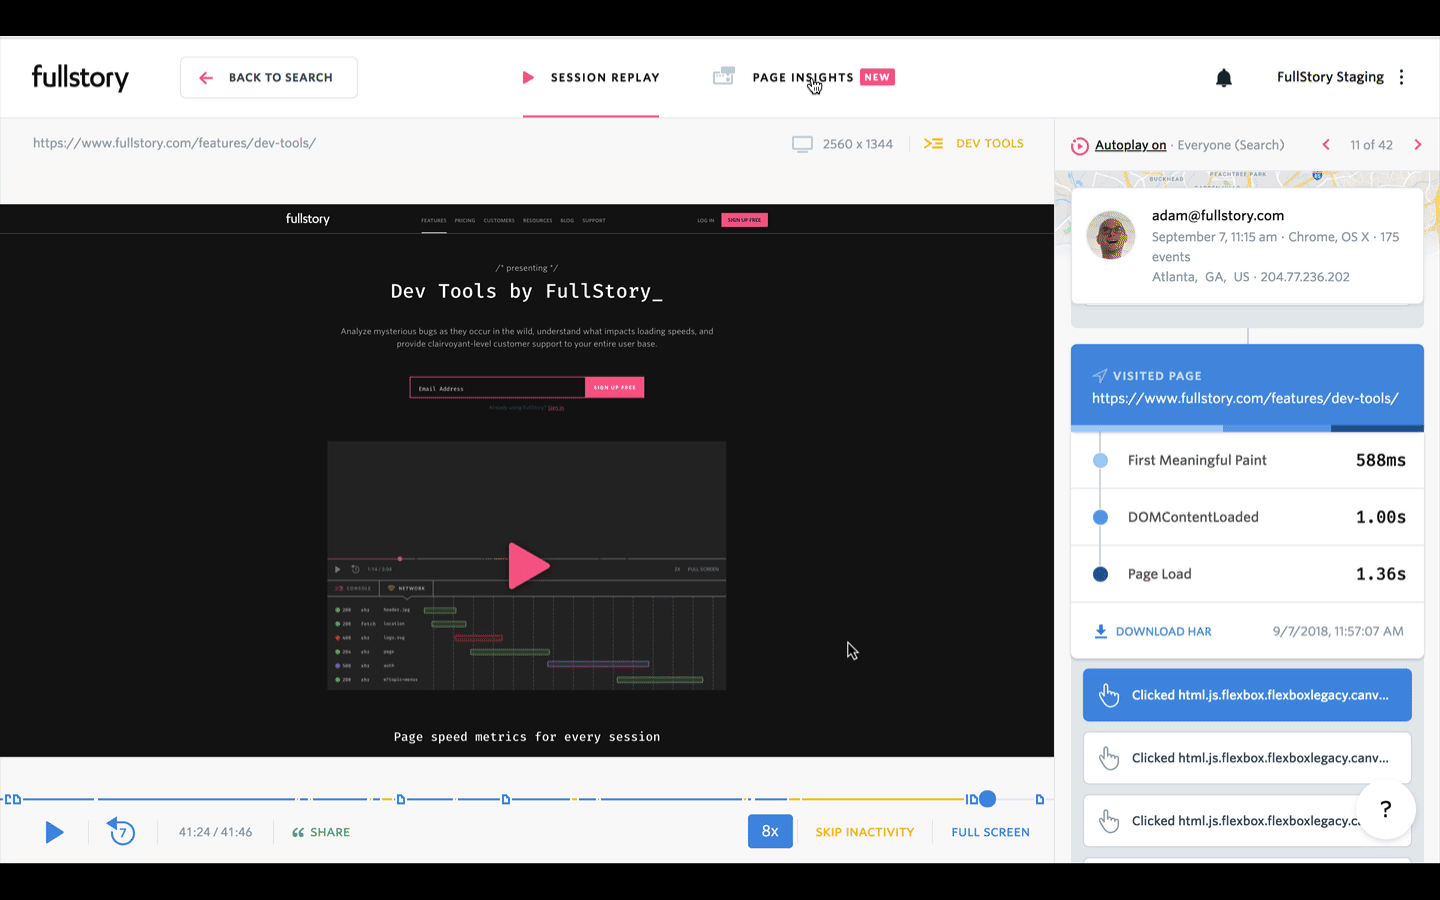The image size is (1440, 900).
Task: Open adam@fullstory.com user name
Action: tap(1217, 215)
